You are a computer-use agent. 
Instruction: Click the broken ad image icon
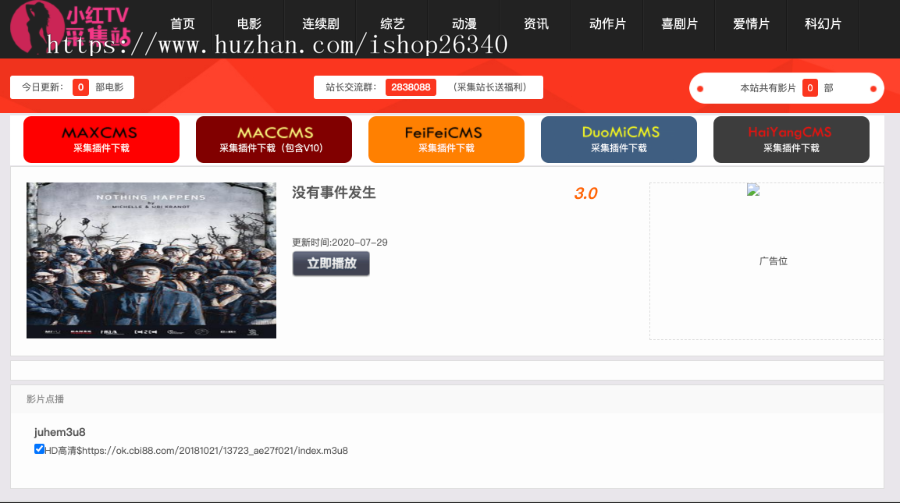point(753,190)
